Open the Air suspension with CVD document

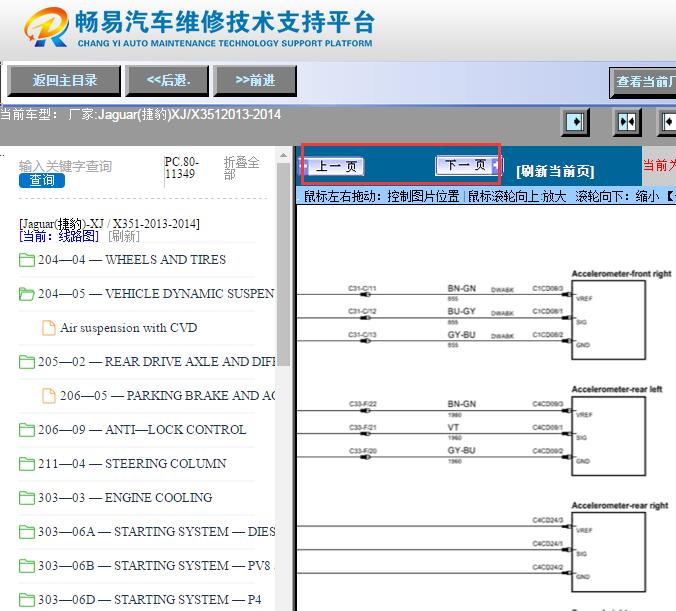pos(128,328)
